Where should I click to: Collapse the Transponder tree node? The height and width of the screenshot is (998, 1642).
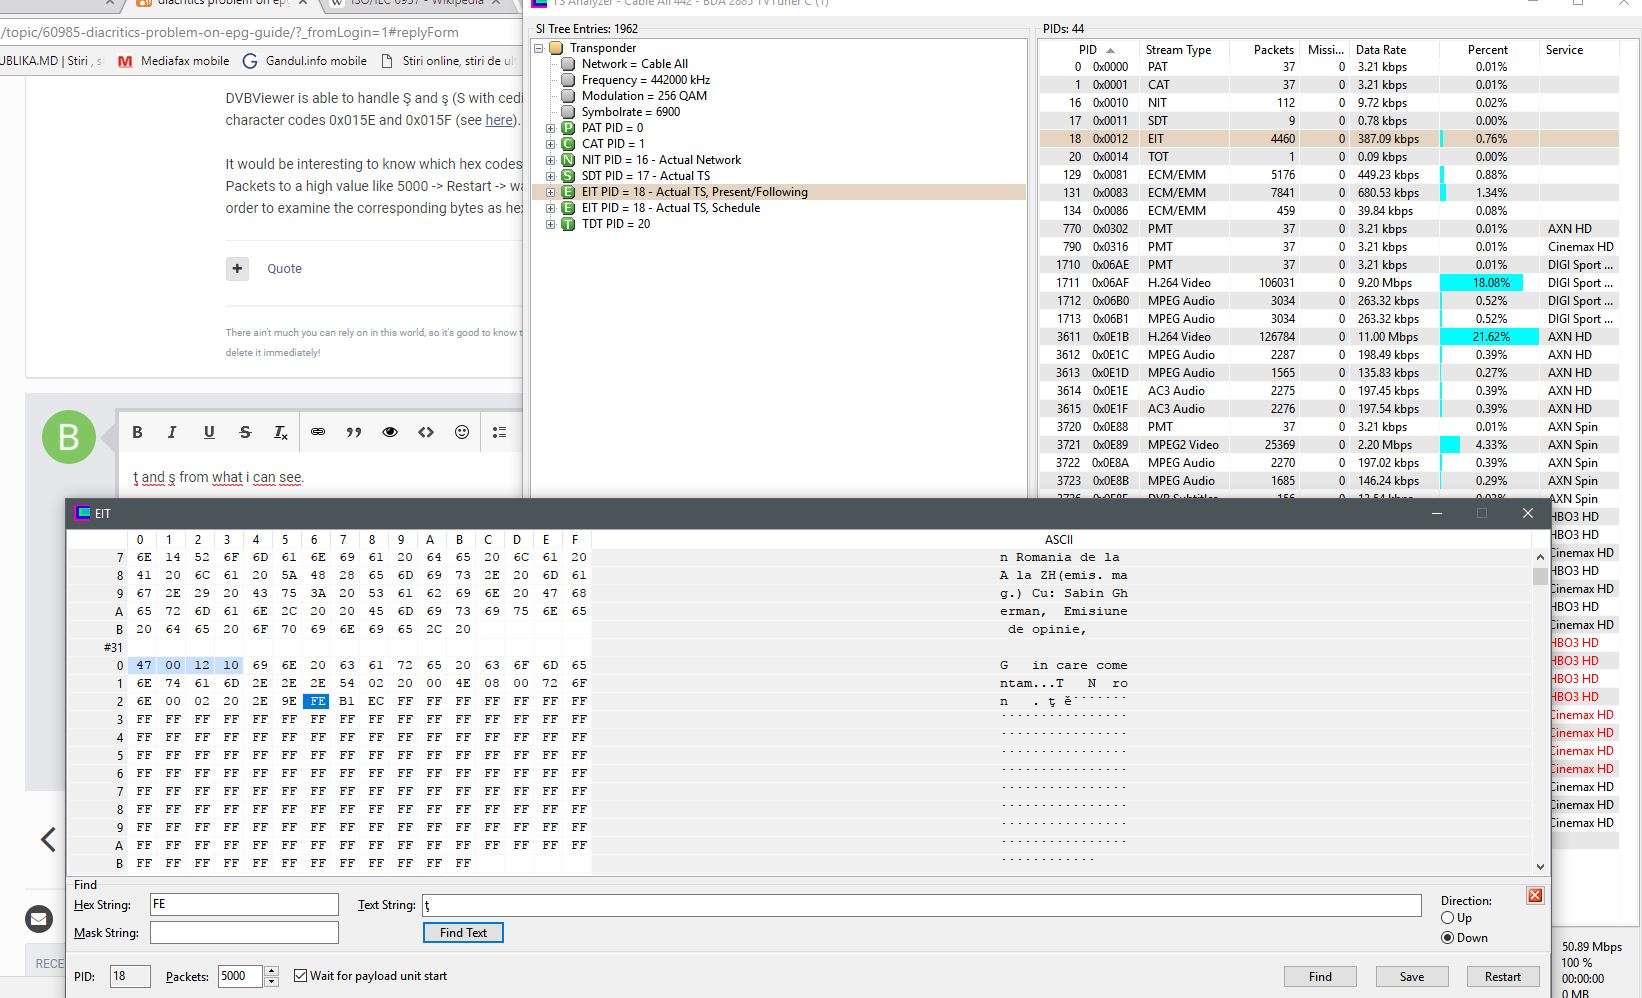pos(539,48)
